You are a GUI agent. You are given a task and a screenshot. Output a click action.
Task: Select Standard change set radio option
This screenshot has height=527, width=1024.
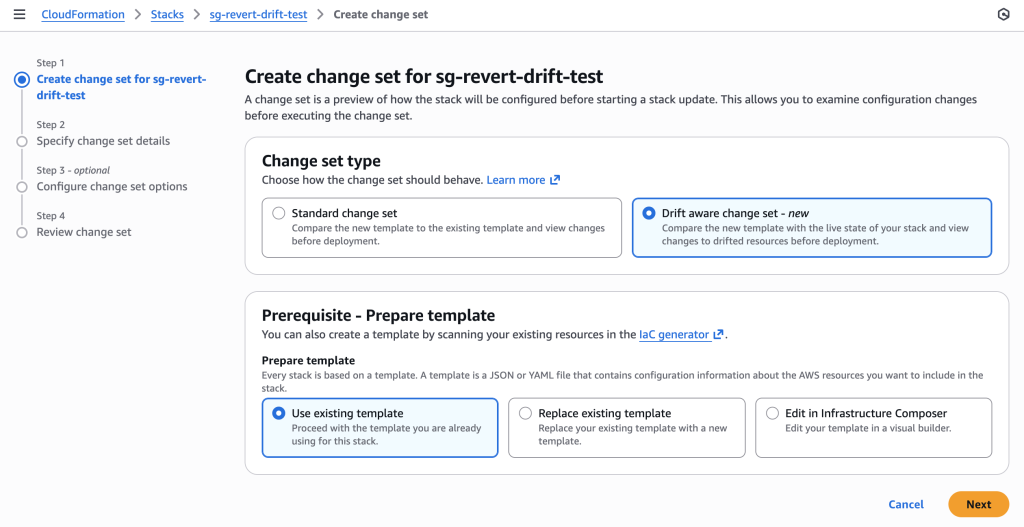pos(279,213)
